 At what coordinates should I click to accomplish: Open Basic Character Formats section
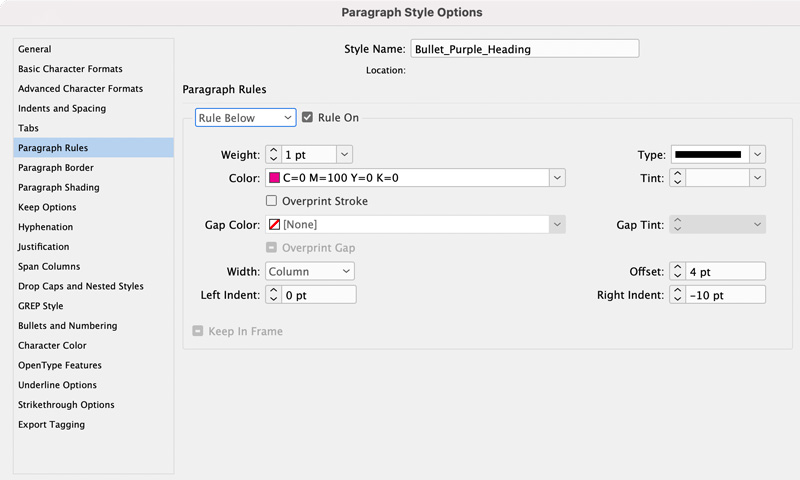tap(93, 69)
